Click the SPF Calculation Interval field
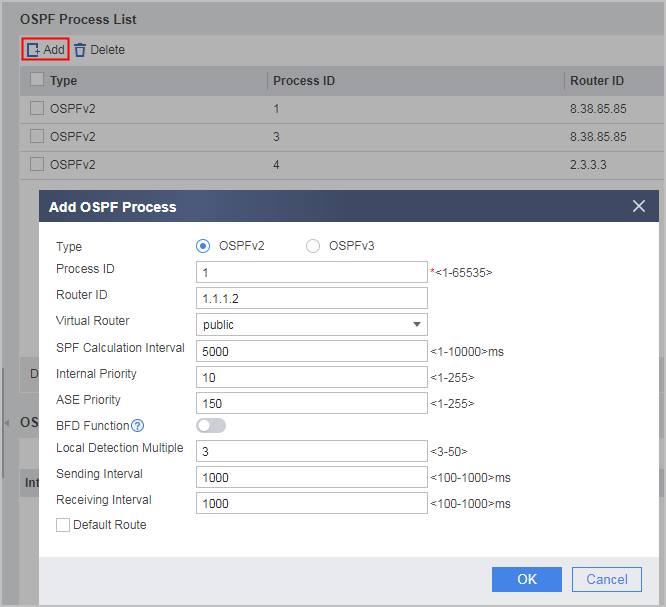 coord(312,351)
